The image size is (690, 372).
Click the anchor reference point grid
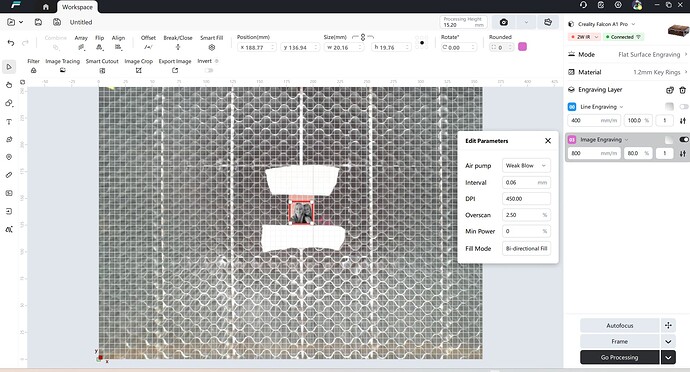[x=422, y=43]
